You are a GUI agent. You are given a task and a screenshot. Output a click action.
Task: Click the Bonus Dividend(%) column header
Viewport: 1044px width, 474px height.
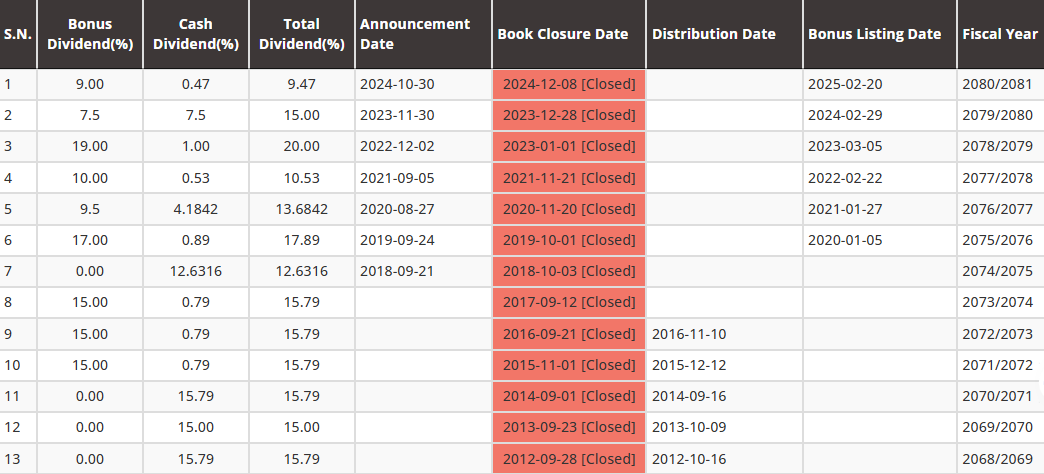tap(90, 34)
